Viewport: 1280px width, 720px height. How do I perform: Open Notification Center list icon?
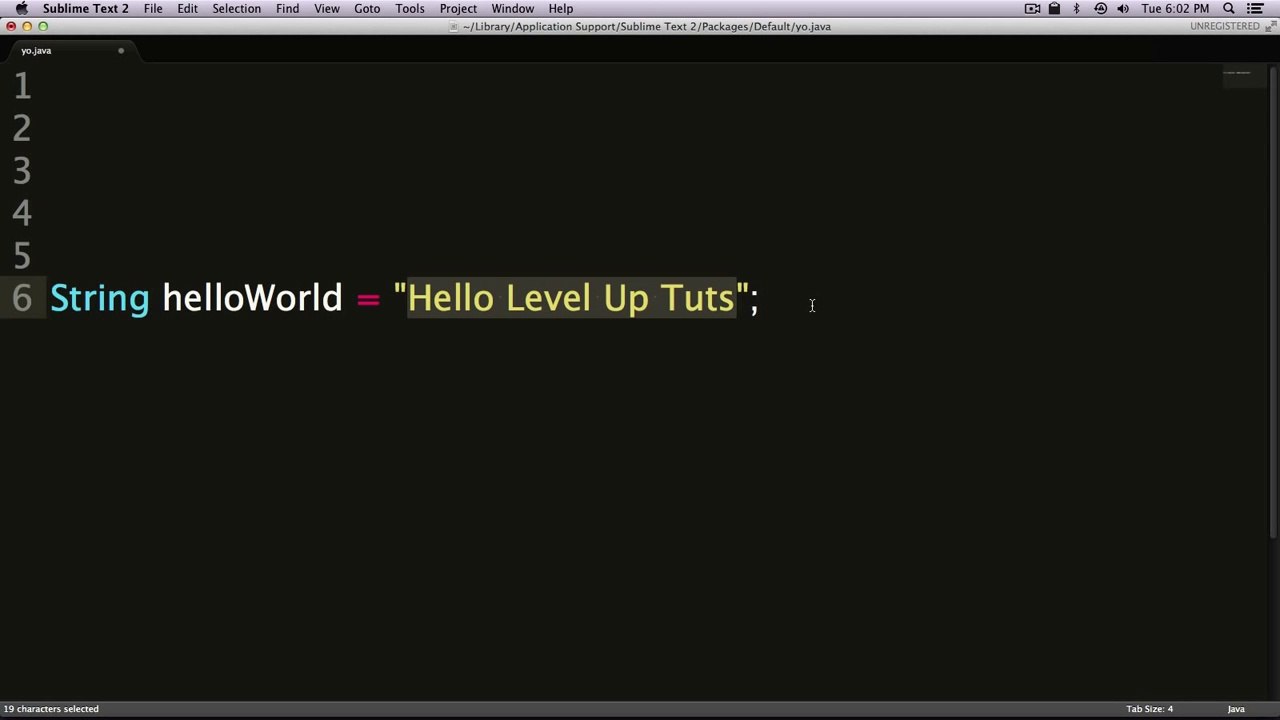[1255, 8]
